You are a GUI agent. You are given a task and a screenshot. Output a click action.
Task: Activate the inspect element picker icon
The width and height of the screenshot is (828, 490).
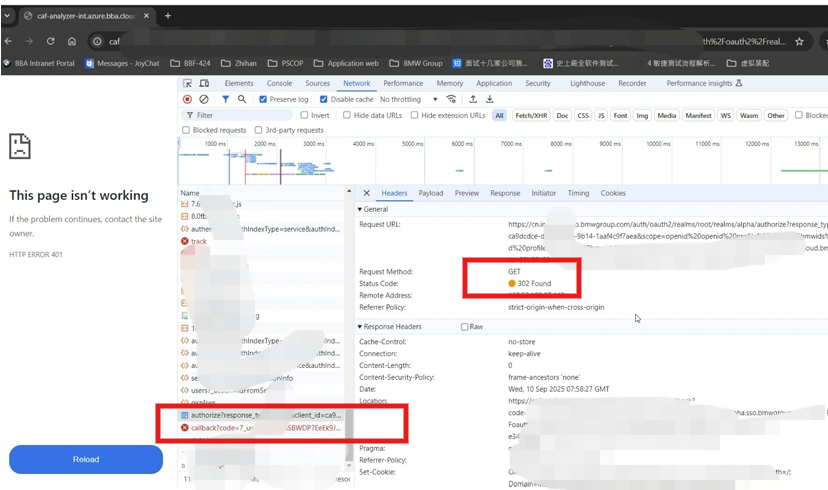[x=187, y=84]
